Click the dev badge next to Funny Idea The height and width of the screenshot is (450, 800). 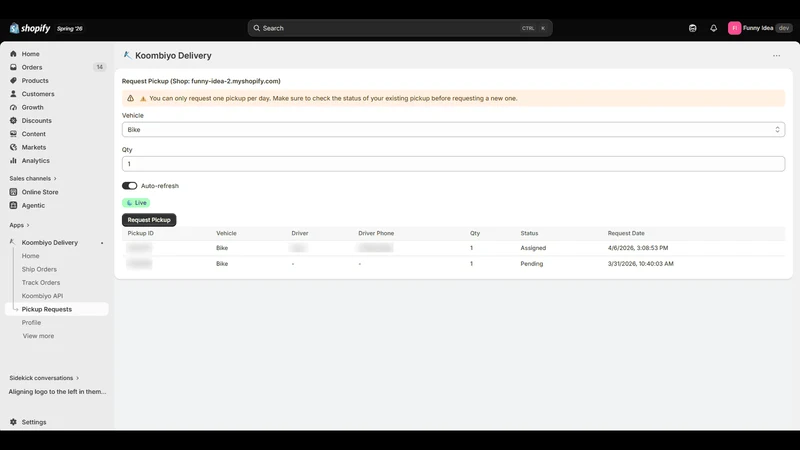point(784,28)
